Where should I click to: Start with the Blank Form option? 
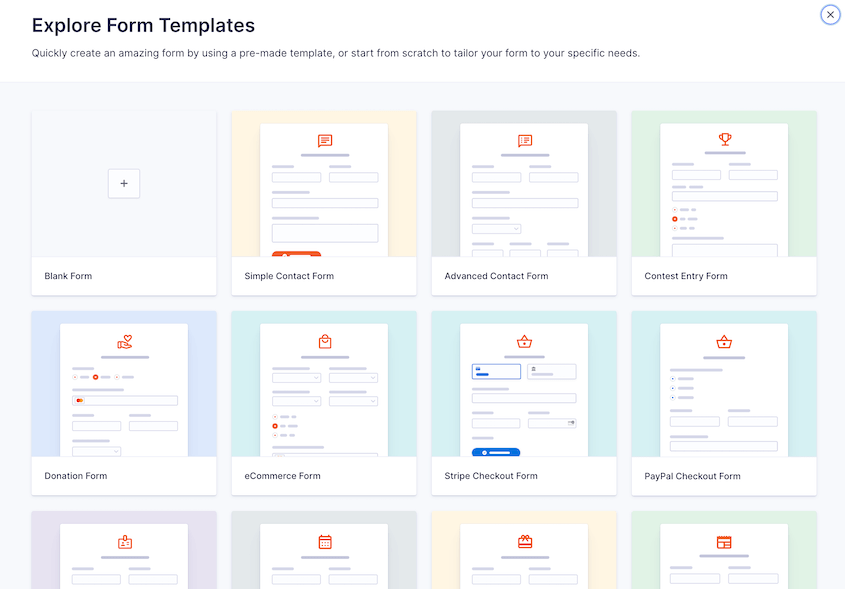coord(123,200)
